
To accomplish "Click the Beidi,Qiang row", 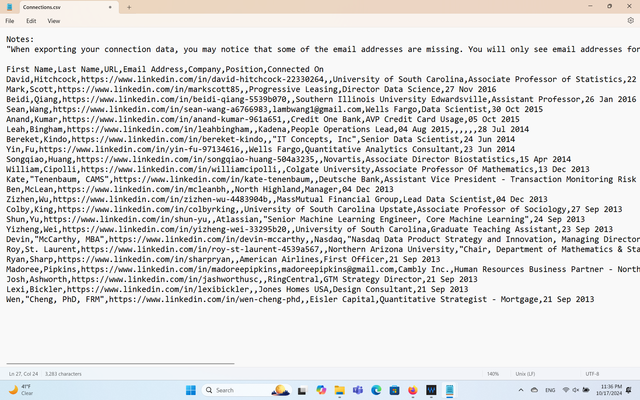I will [321, 99].
